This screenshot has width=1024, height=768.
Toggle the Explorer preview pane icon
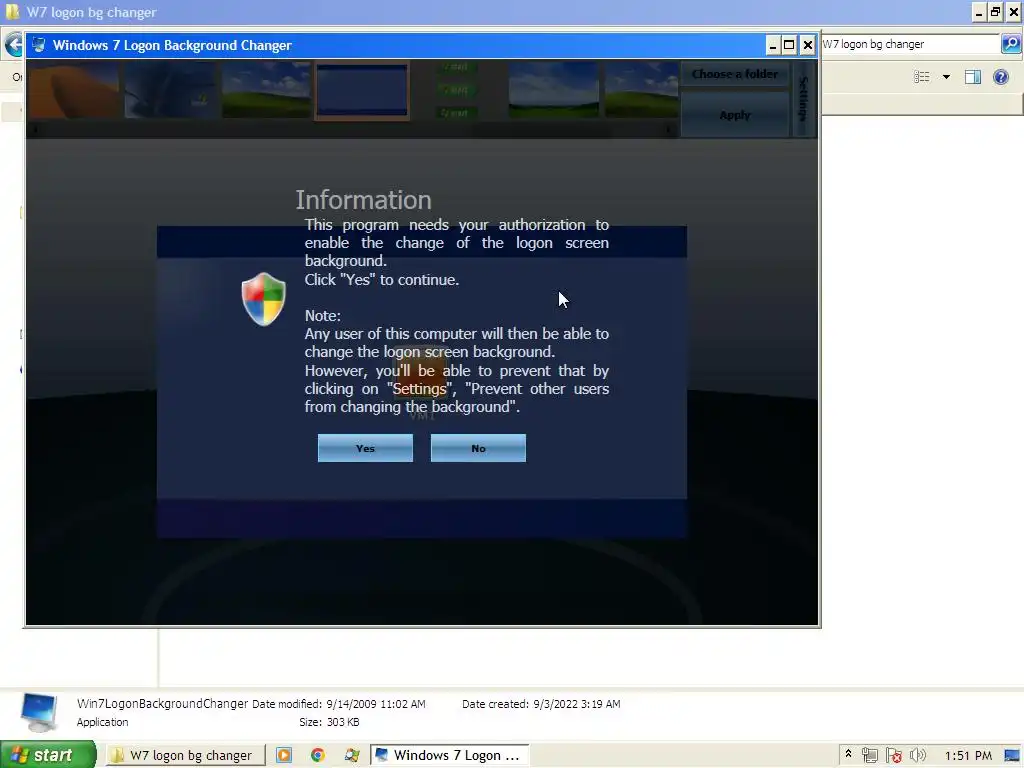[x=973, y=77]
